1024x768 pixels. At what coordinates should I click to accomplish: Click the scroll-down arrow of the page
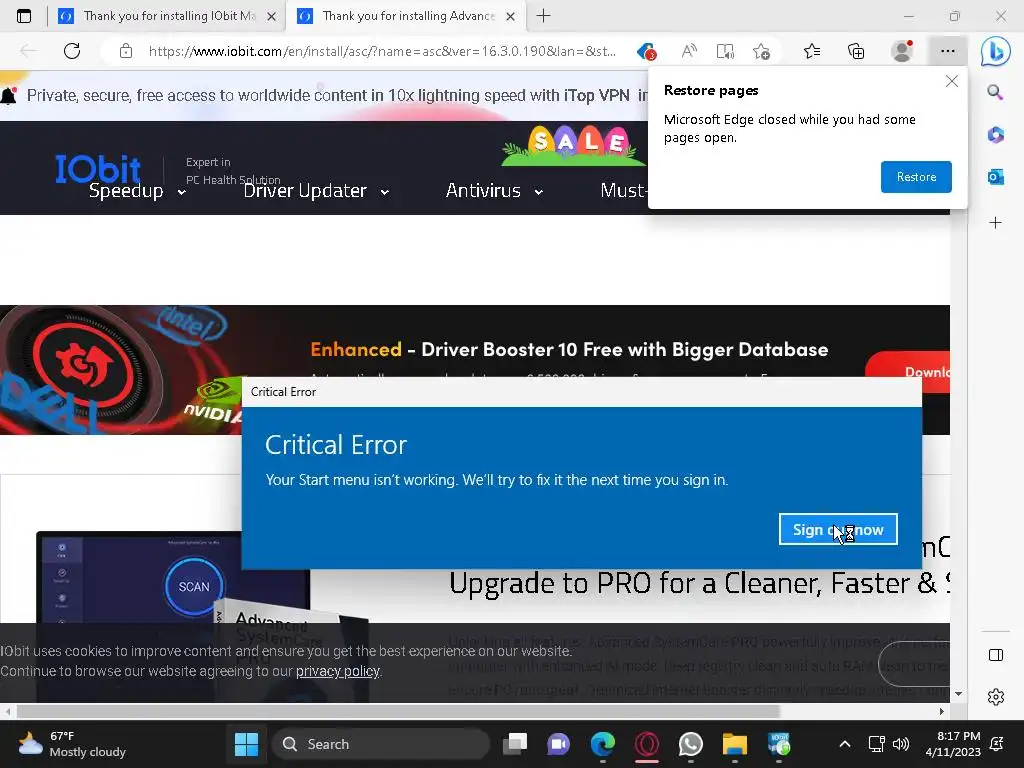[x=958, y=694]
